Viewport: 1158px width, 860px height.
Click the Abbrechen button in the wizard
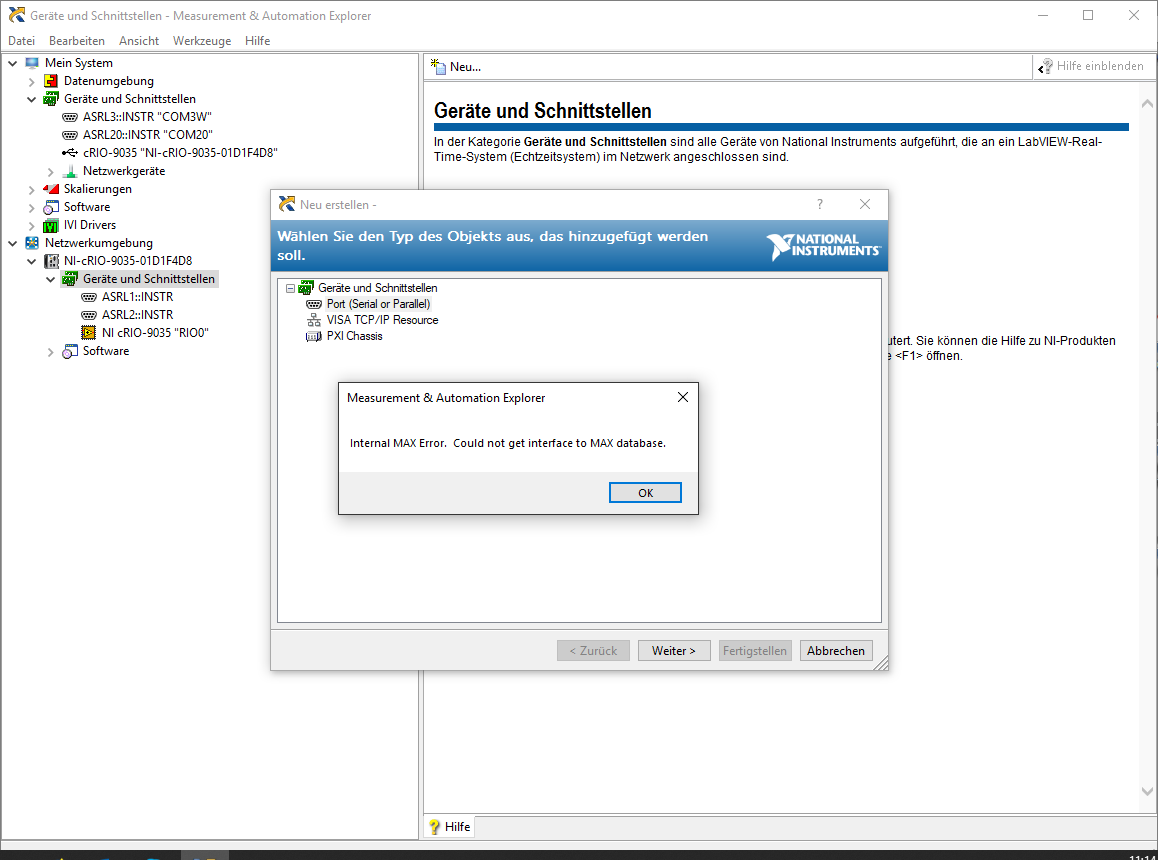click(836, 651)
